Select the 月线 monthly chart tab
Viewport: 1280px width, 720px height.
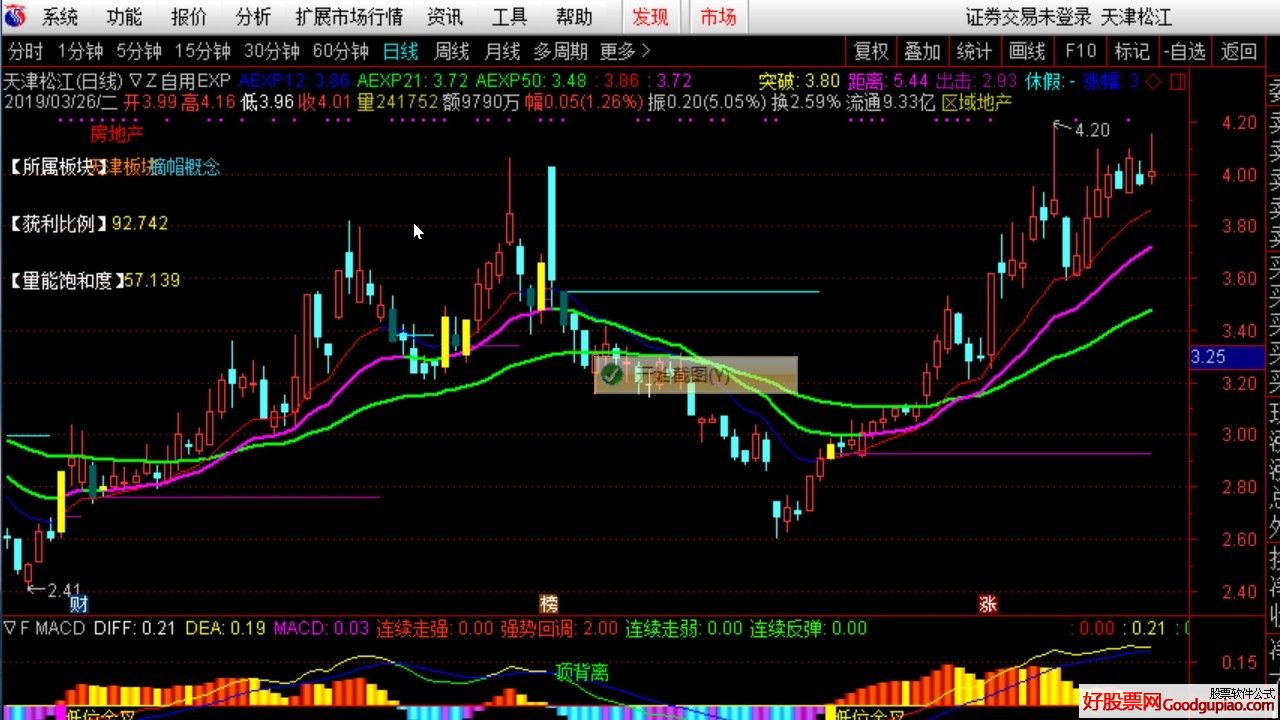[502, 51]
